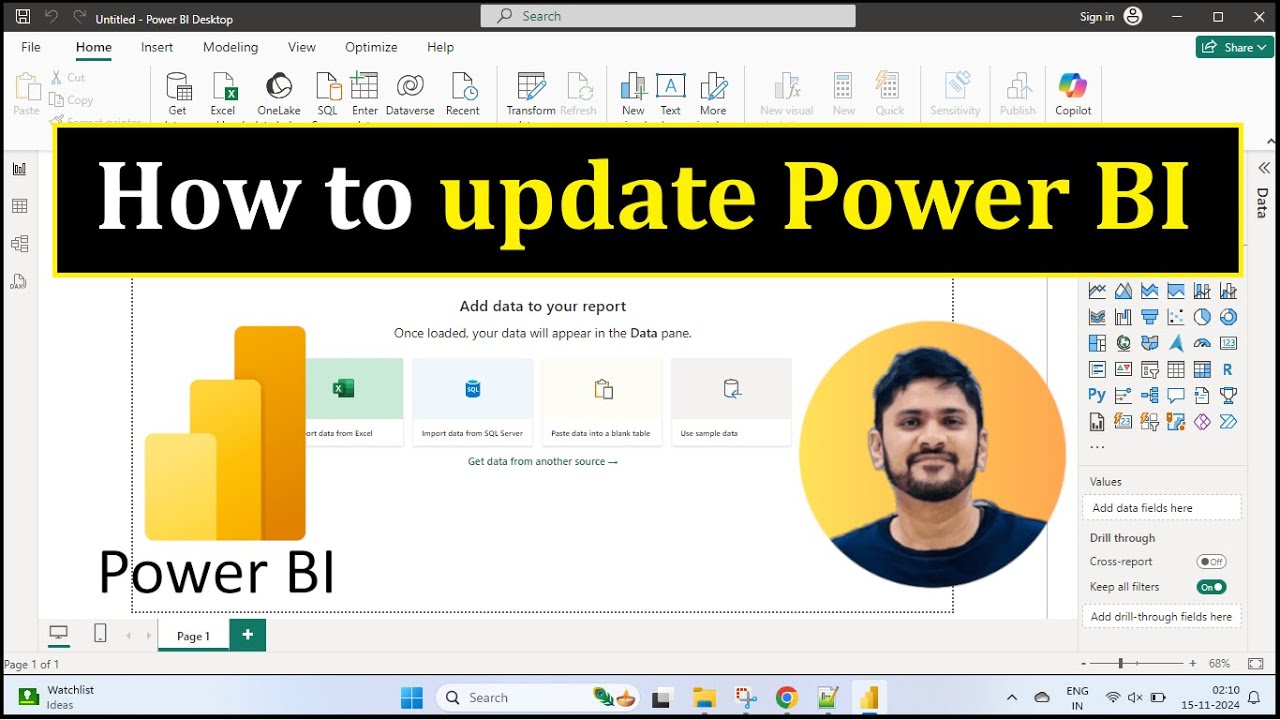
Task: Toggle Keep all filters switch
Action: (1211, 587)
